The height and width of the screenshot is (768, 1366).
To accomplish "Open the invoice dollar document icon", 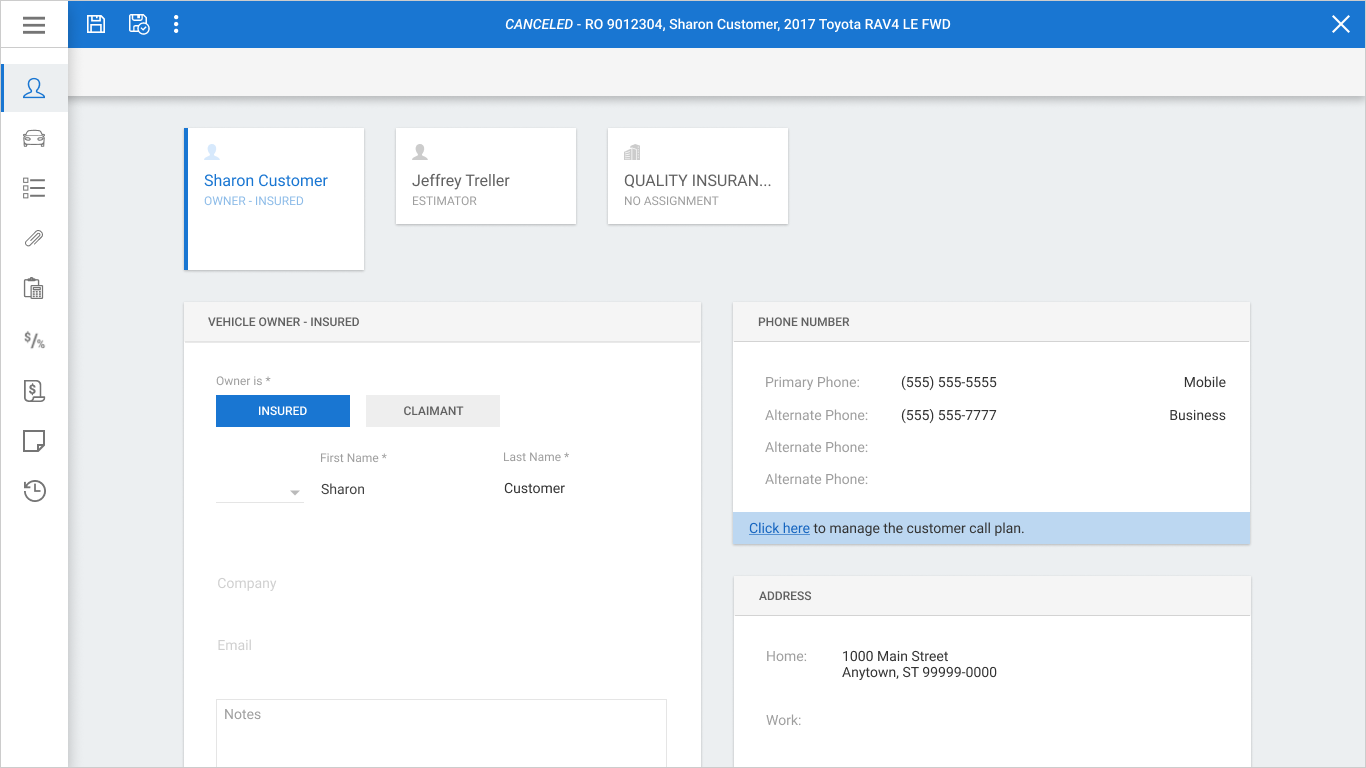I will click(x=34, y=391).
